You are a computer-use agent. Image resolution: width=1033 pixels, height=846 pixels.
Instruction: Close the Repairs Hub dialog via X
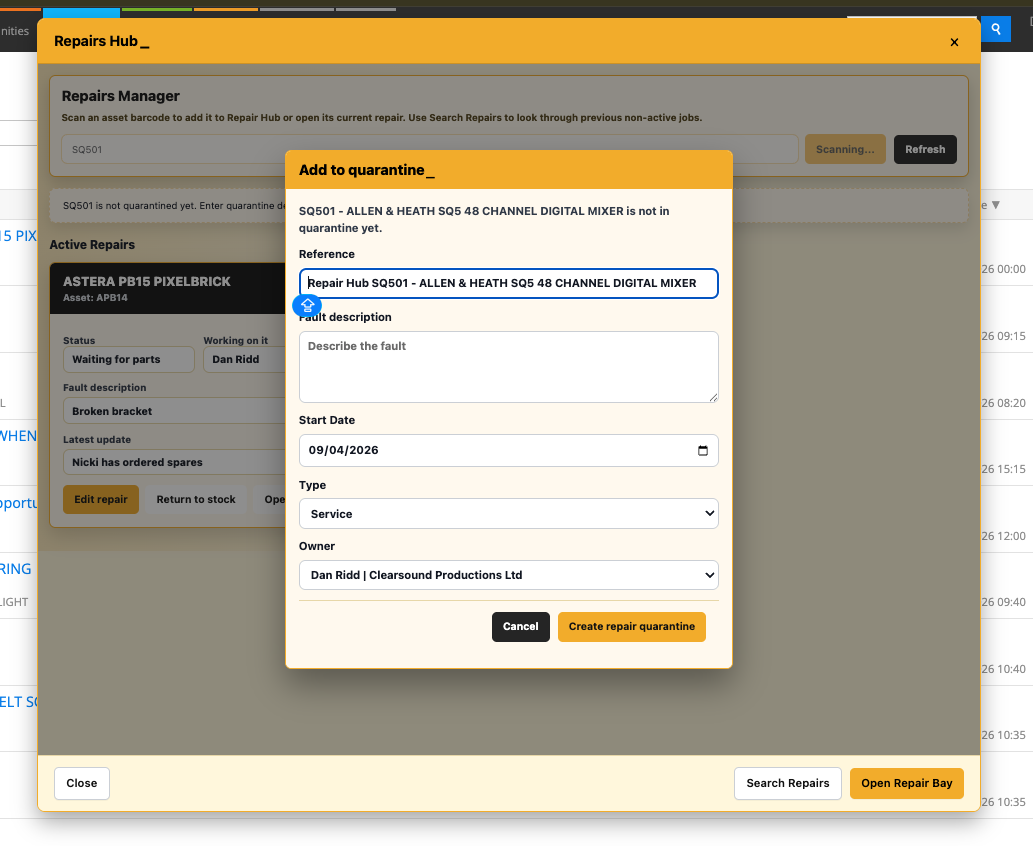954,42
